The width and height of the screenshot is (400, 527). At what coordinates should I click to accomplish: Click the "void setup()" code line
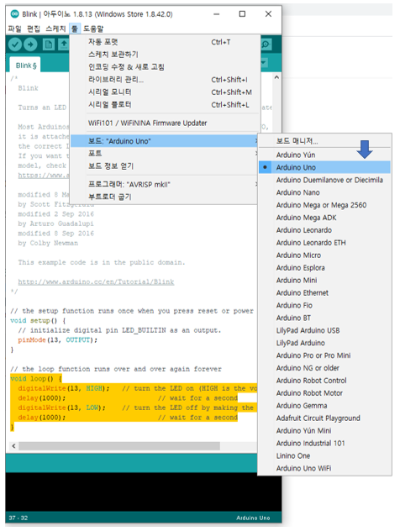[38, 321]
